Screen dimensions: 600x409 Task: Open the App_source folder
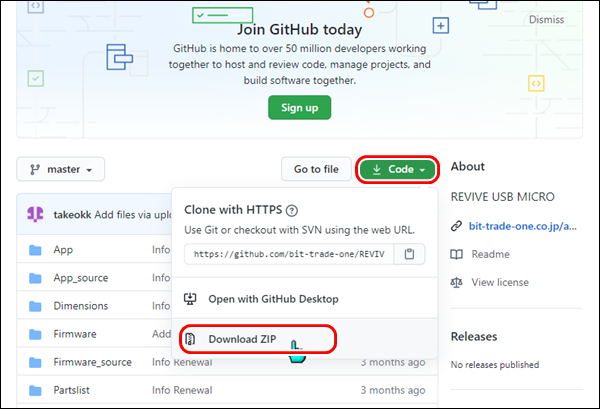coord(81,278)
